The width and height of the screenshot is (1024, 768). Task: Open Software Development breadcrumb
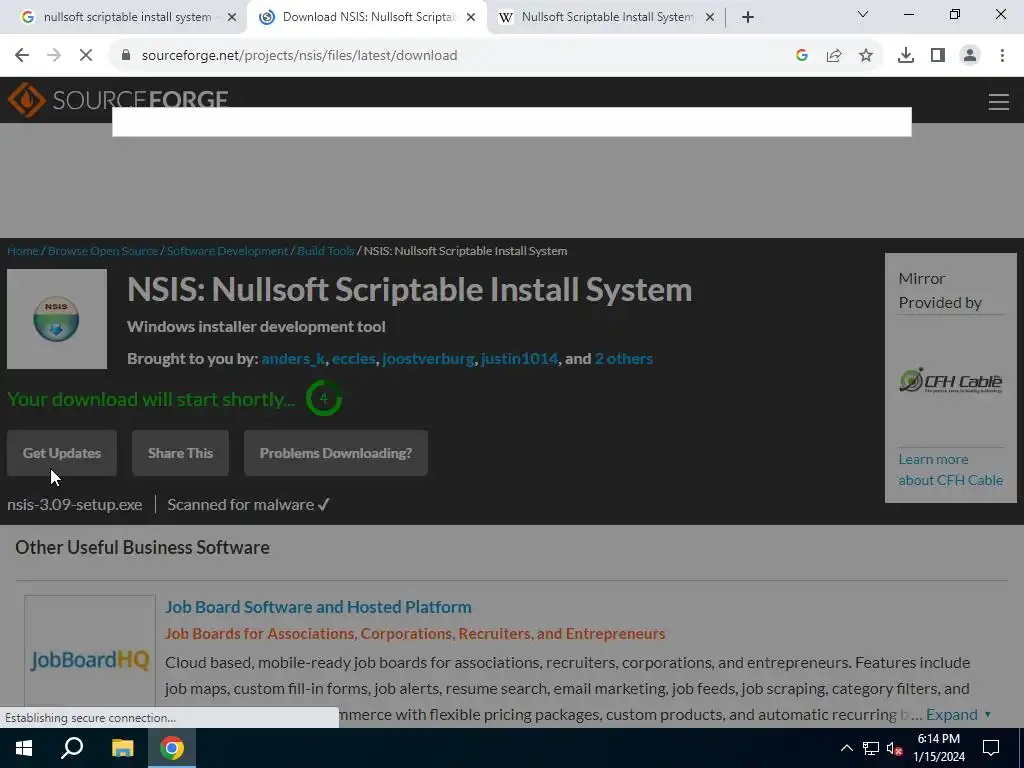[227, 251]
